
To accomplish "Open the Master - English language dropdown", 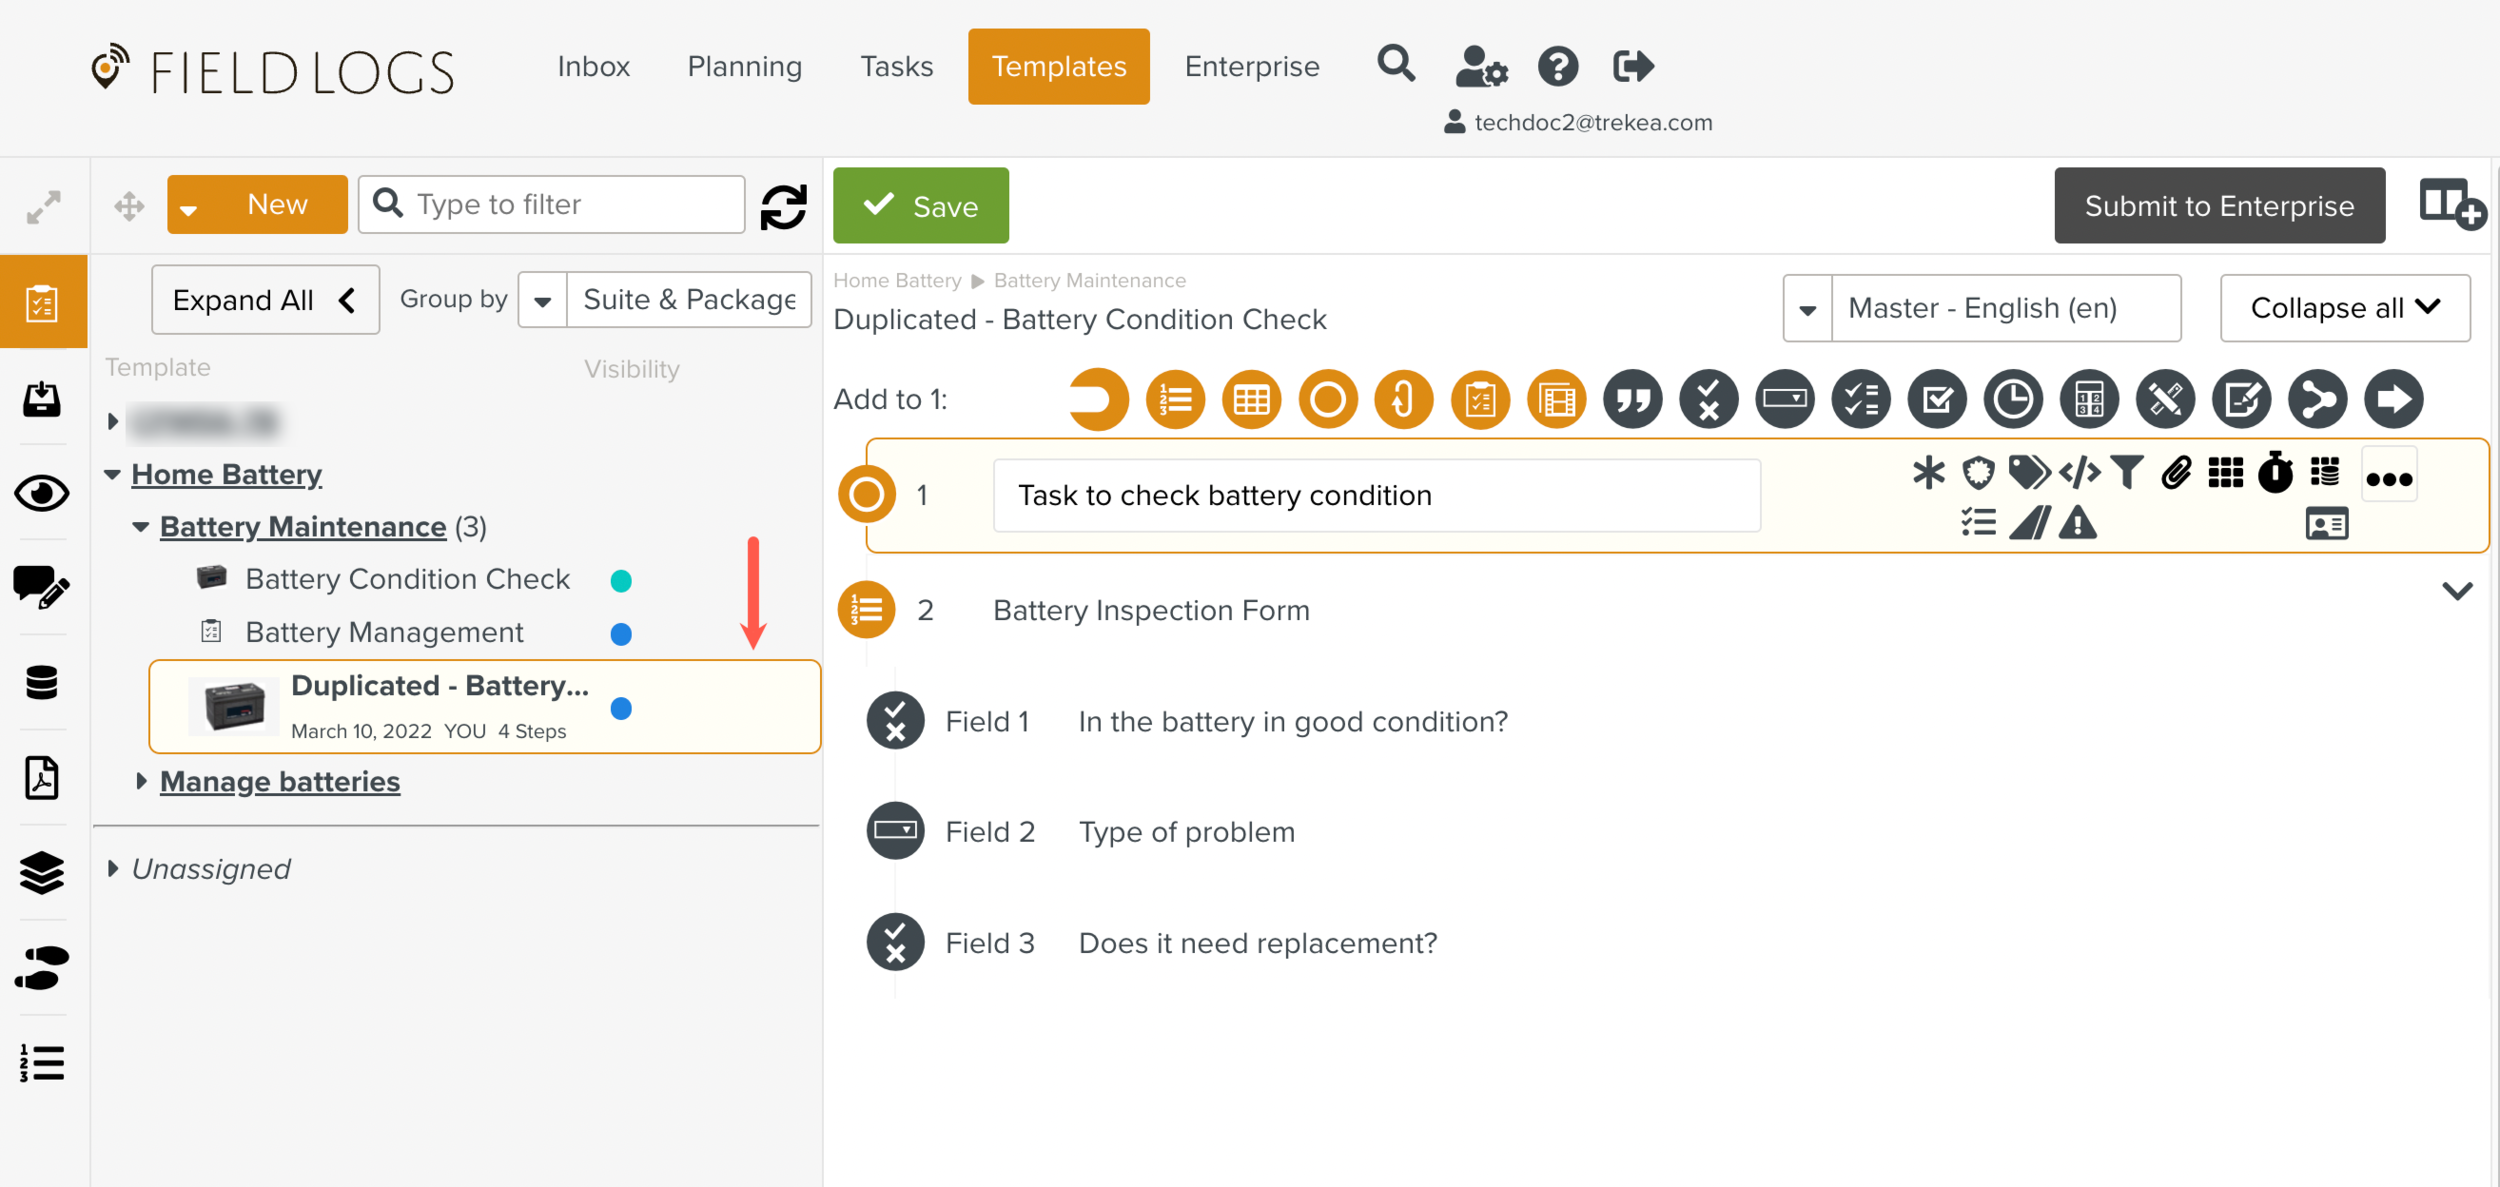I will click(1807, 309).
